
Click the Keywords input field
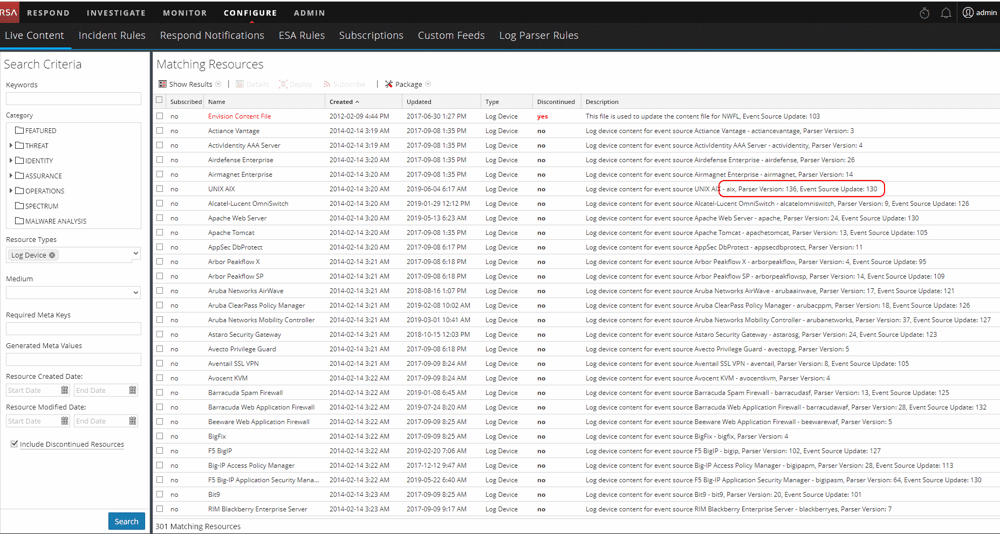click(73, 99)
